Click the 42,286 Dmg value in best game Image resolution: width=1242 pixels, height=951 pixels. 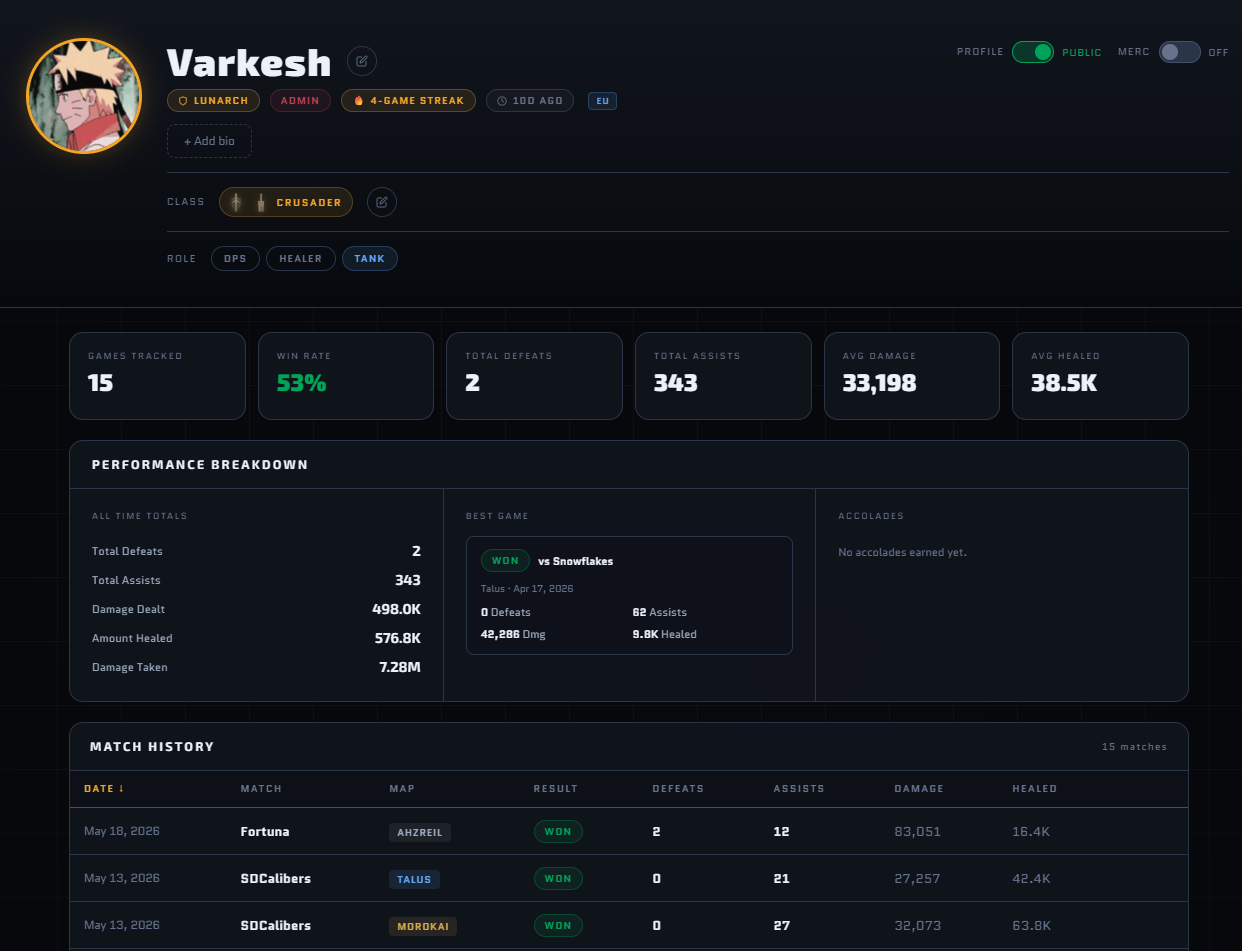pyautogui.click(x=513, y=634)
